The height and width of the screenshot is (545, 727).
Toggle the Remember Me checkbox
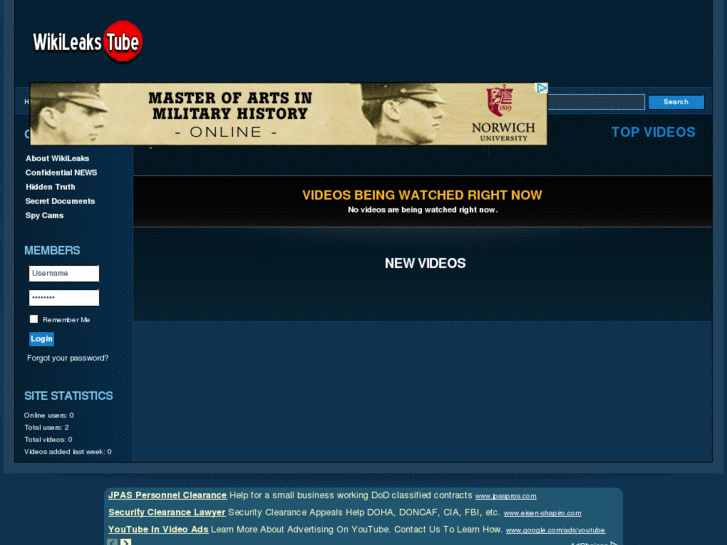[34, 319]
